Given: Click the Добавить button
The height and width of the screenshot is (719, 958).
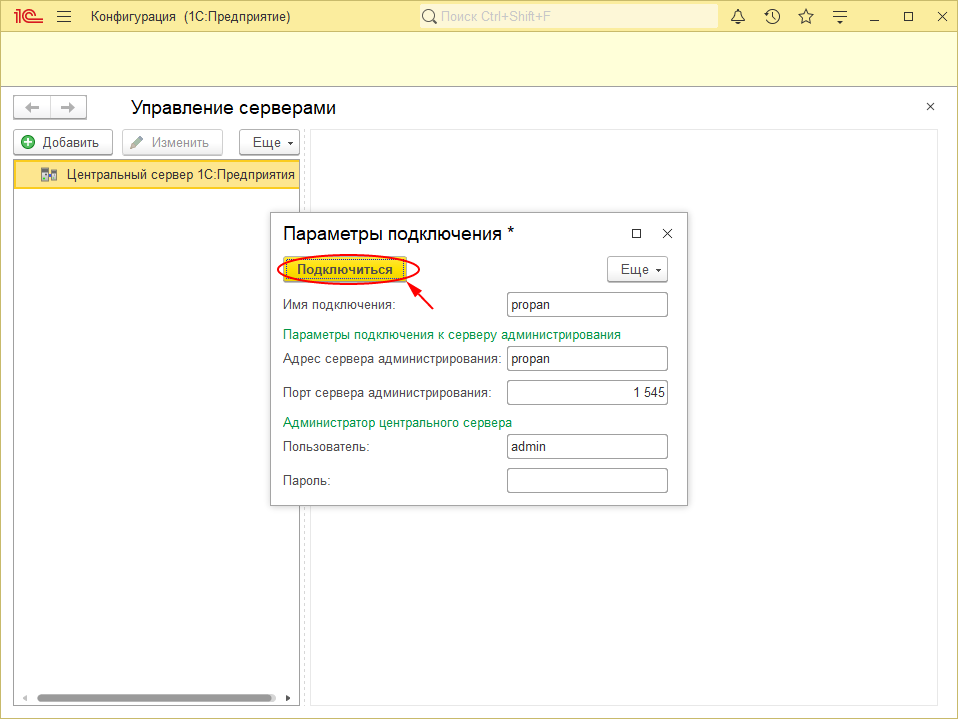Looking at the screenshot, I should coord(62,142).
